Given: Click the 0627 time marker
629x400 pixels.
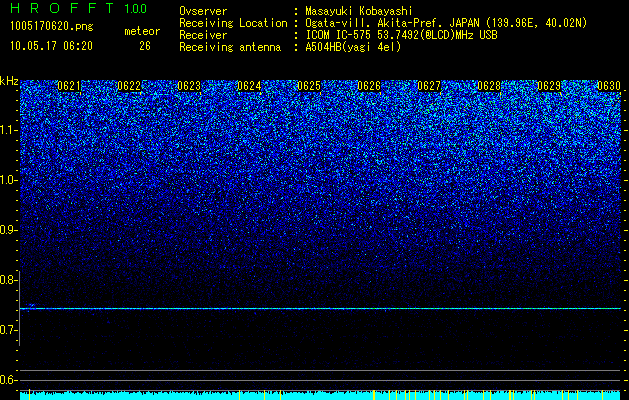Looking at the screenshot, I should click(429, 86).
